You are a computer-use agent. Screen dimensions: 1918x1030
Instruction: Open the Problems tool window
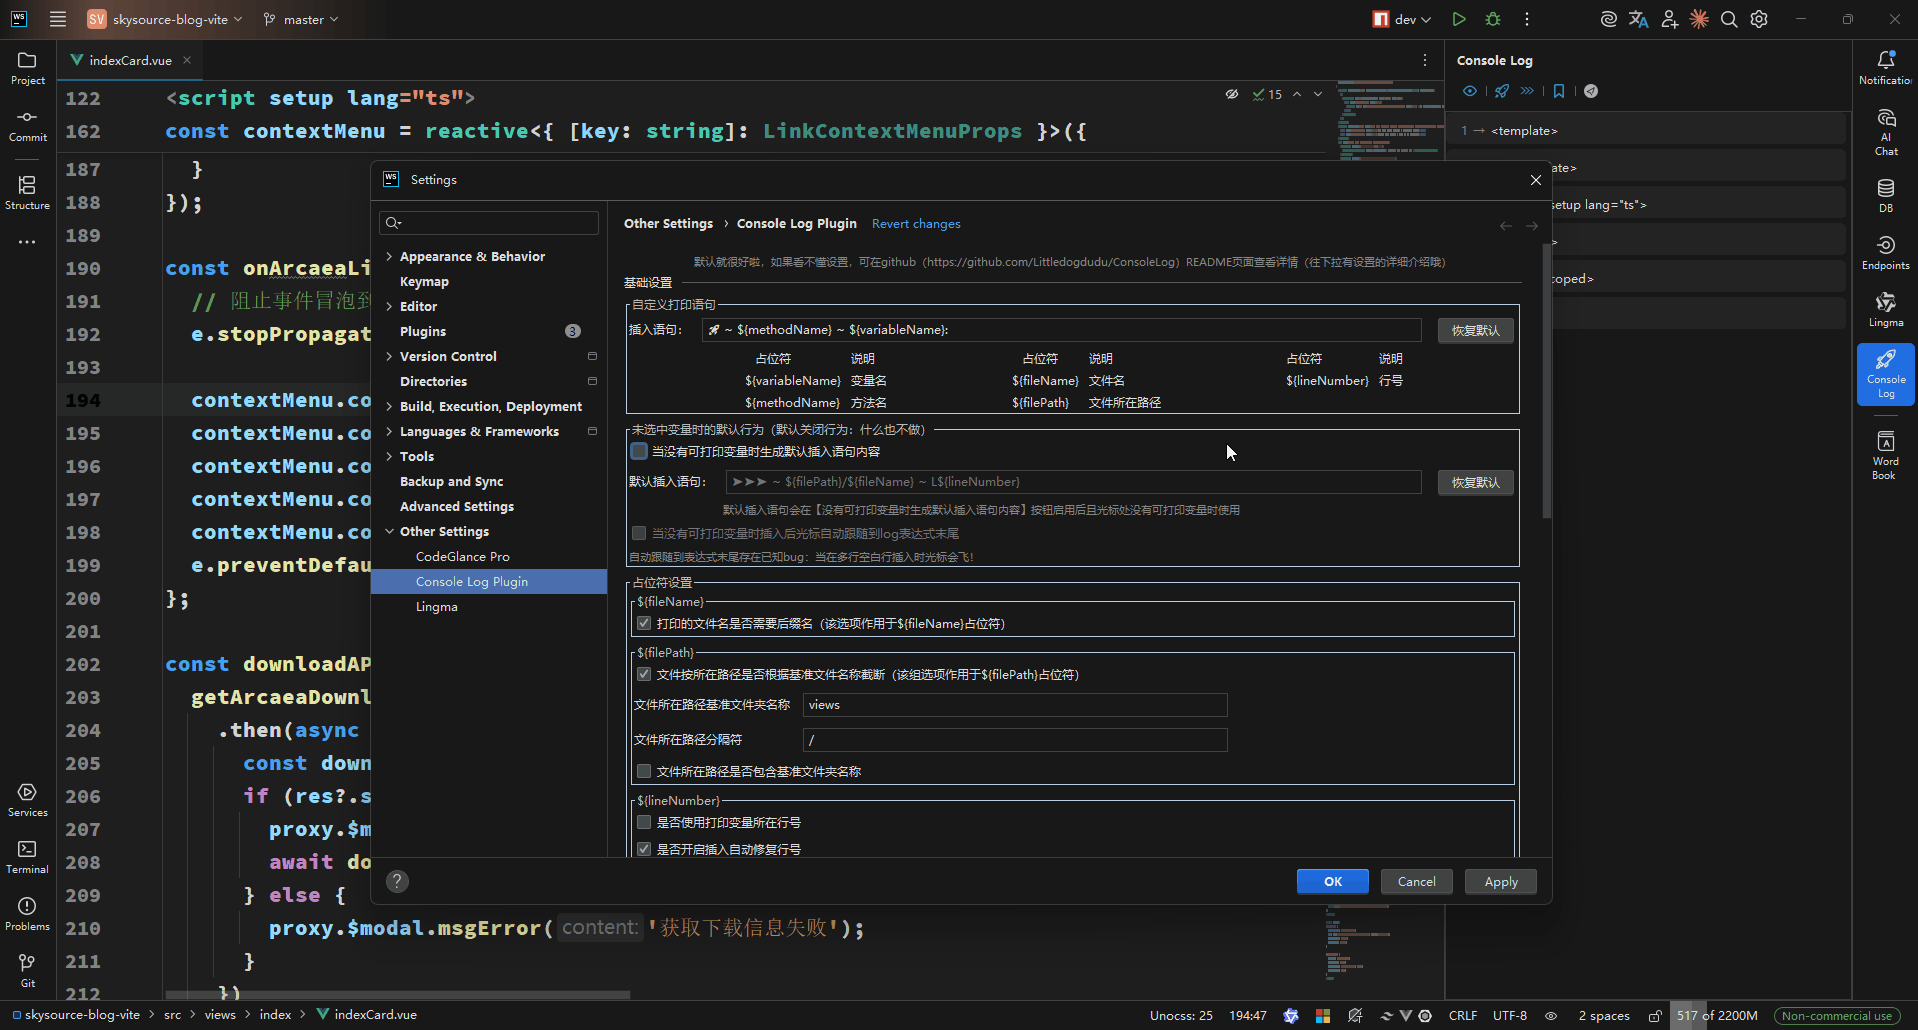tap(27, 913)
